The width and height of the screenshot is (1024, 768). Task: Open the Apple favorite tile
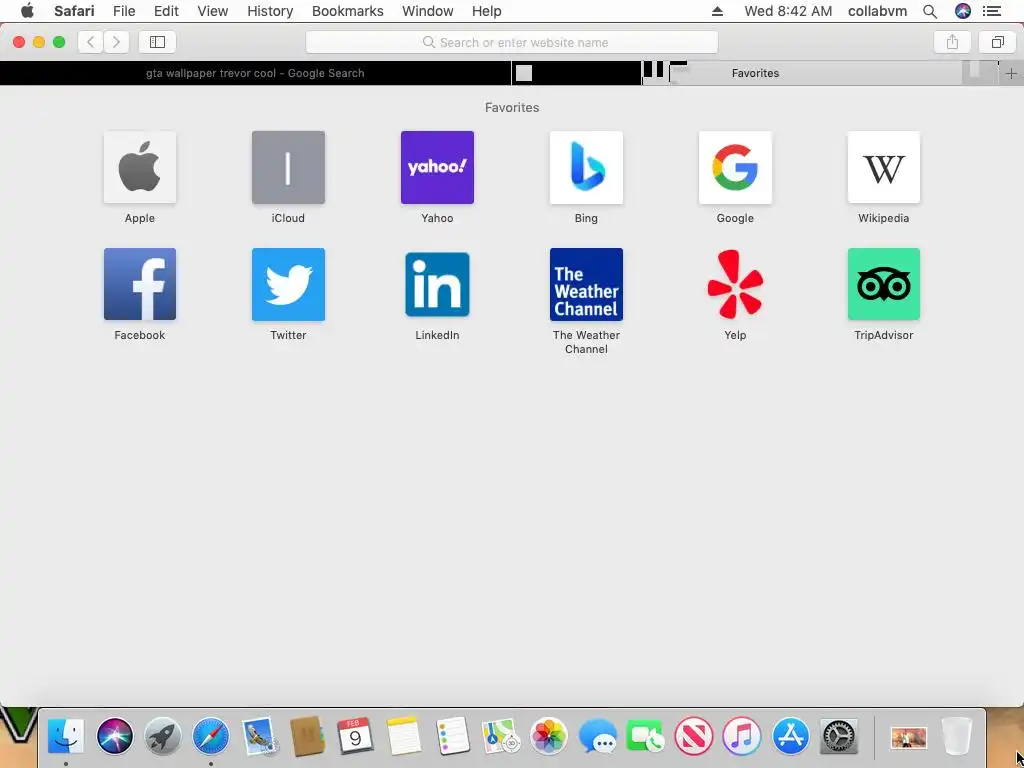tap(140, 167)
